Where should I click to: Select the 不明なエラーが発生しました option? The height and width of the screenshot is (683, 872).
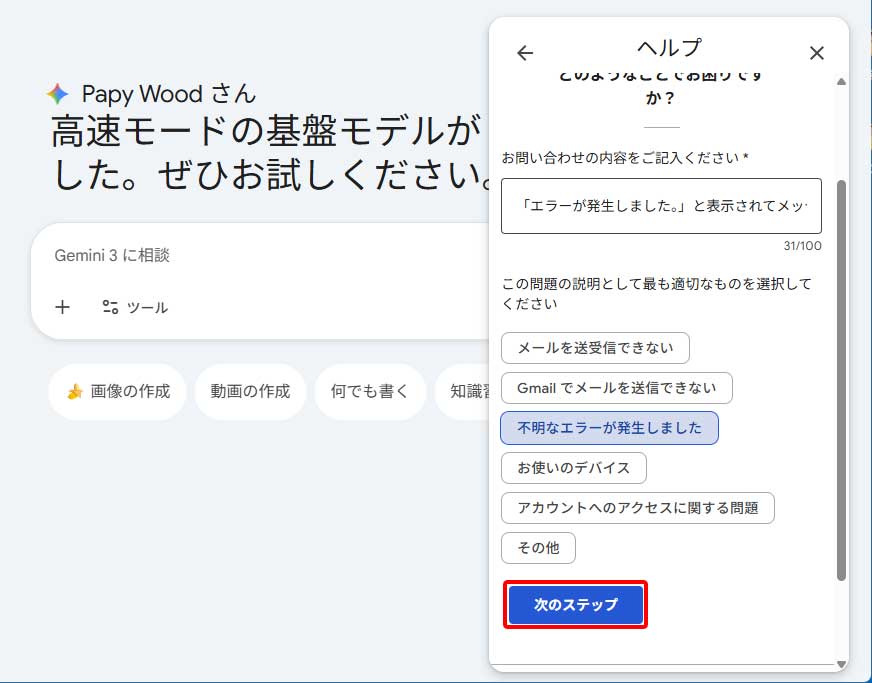point(608,428)
